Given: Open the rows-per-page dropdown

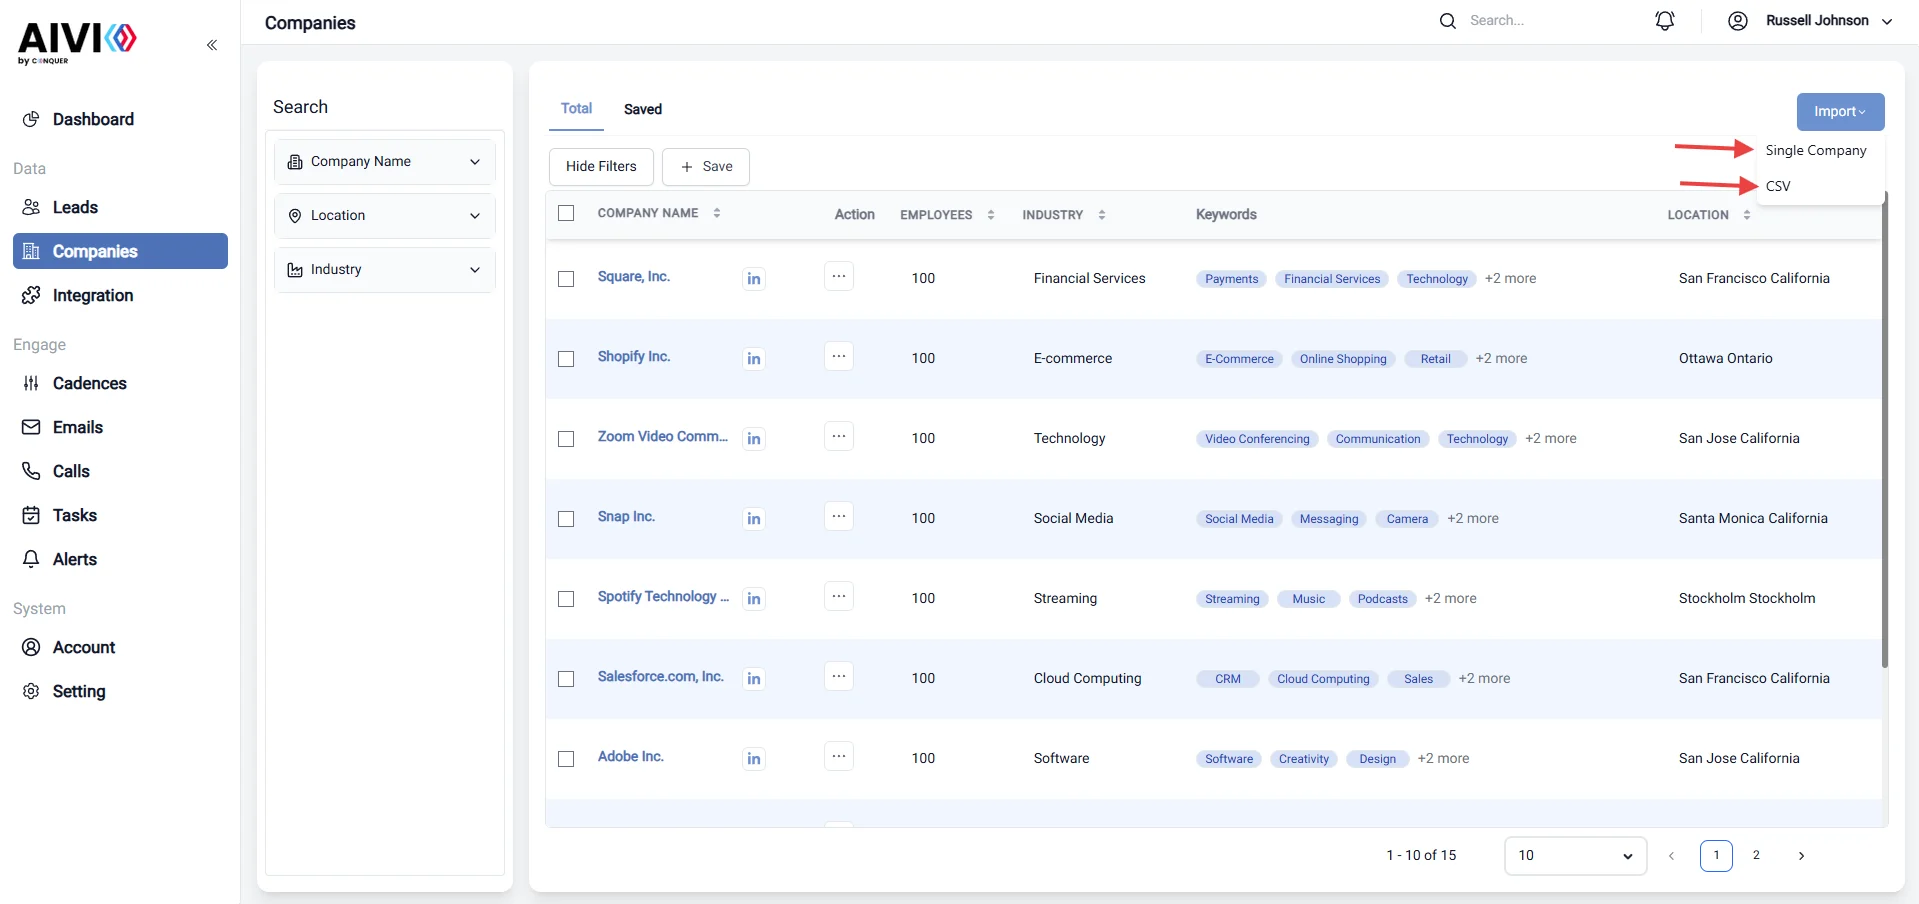Looking at the screenshot, I should [1575, 856].
